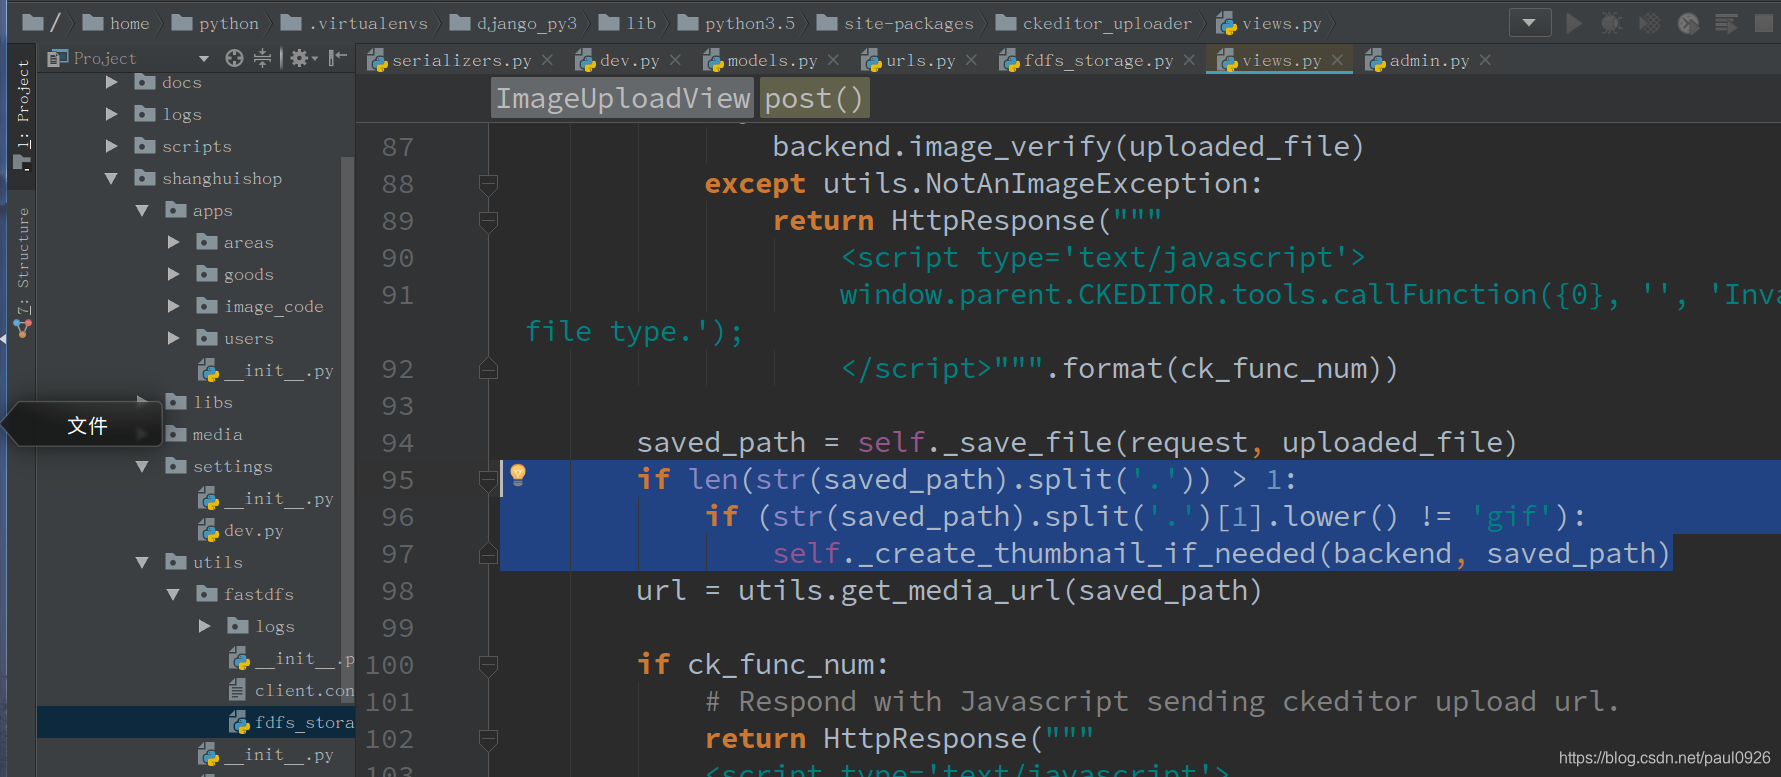The image size is (1781, 777).
Task: Open the Project panel gear settings
Action: click(303, 58)
